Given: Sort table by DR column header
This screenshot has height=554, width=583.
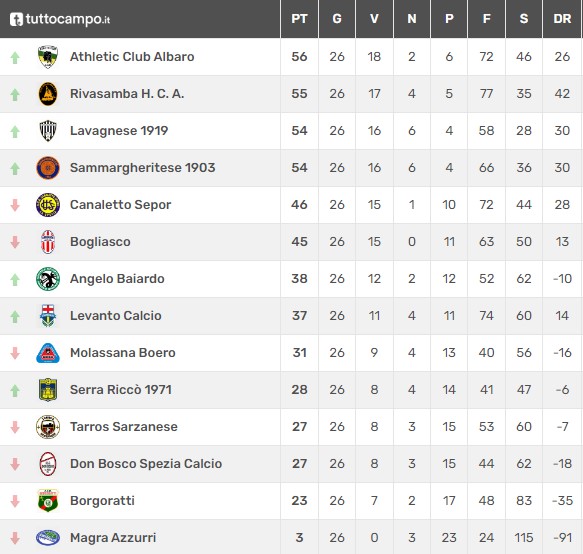Looking at the screenshot, I should [x=562, y=19].
